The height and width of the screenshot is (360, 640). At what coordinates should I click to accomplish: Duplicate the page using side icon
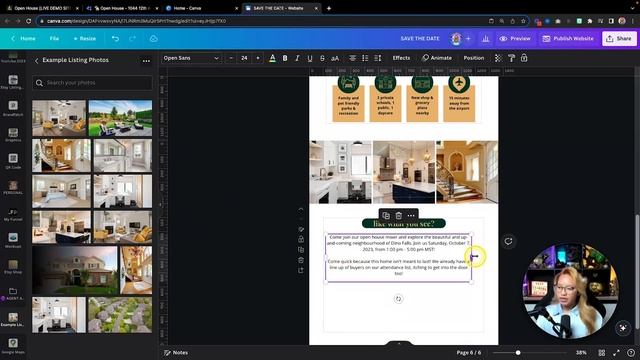tap(301, 249)
